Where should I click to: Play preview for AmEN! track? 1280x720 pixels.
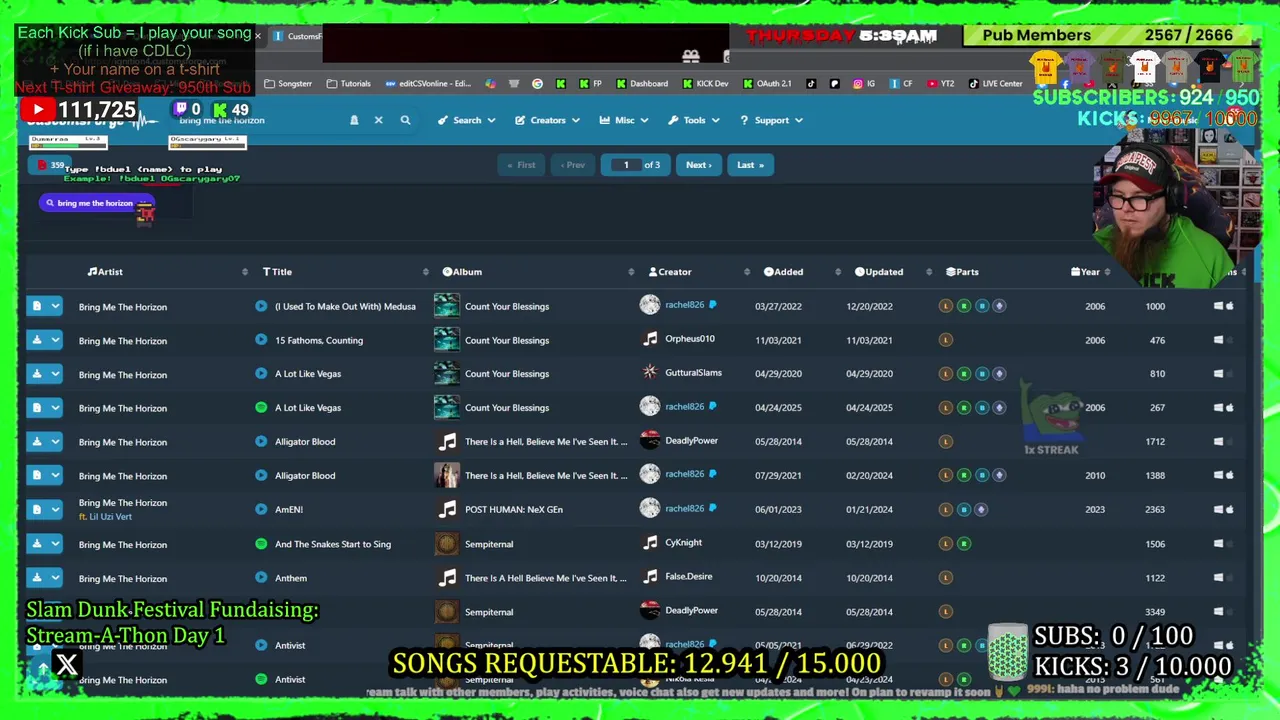[x=261, y=509]
